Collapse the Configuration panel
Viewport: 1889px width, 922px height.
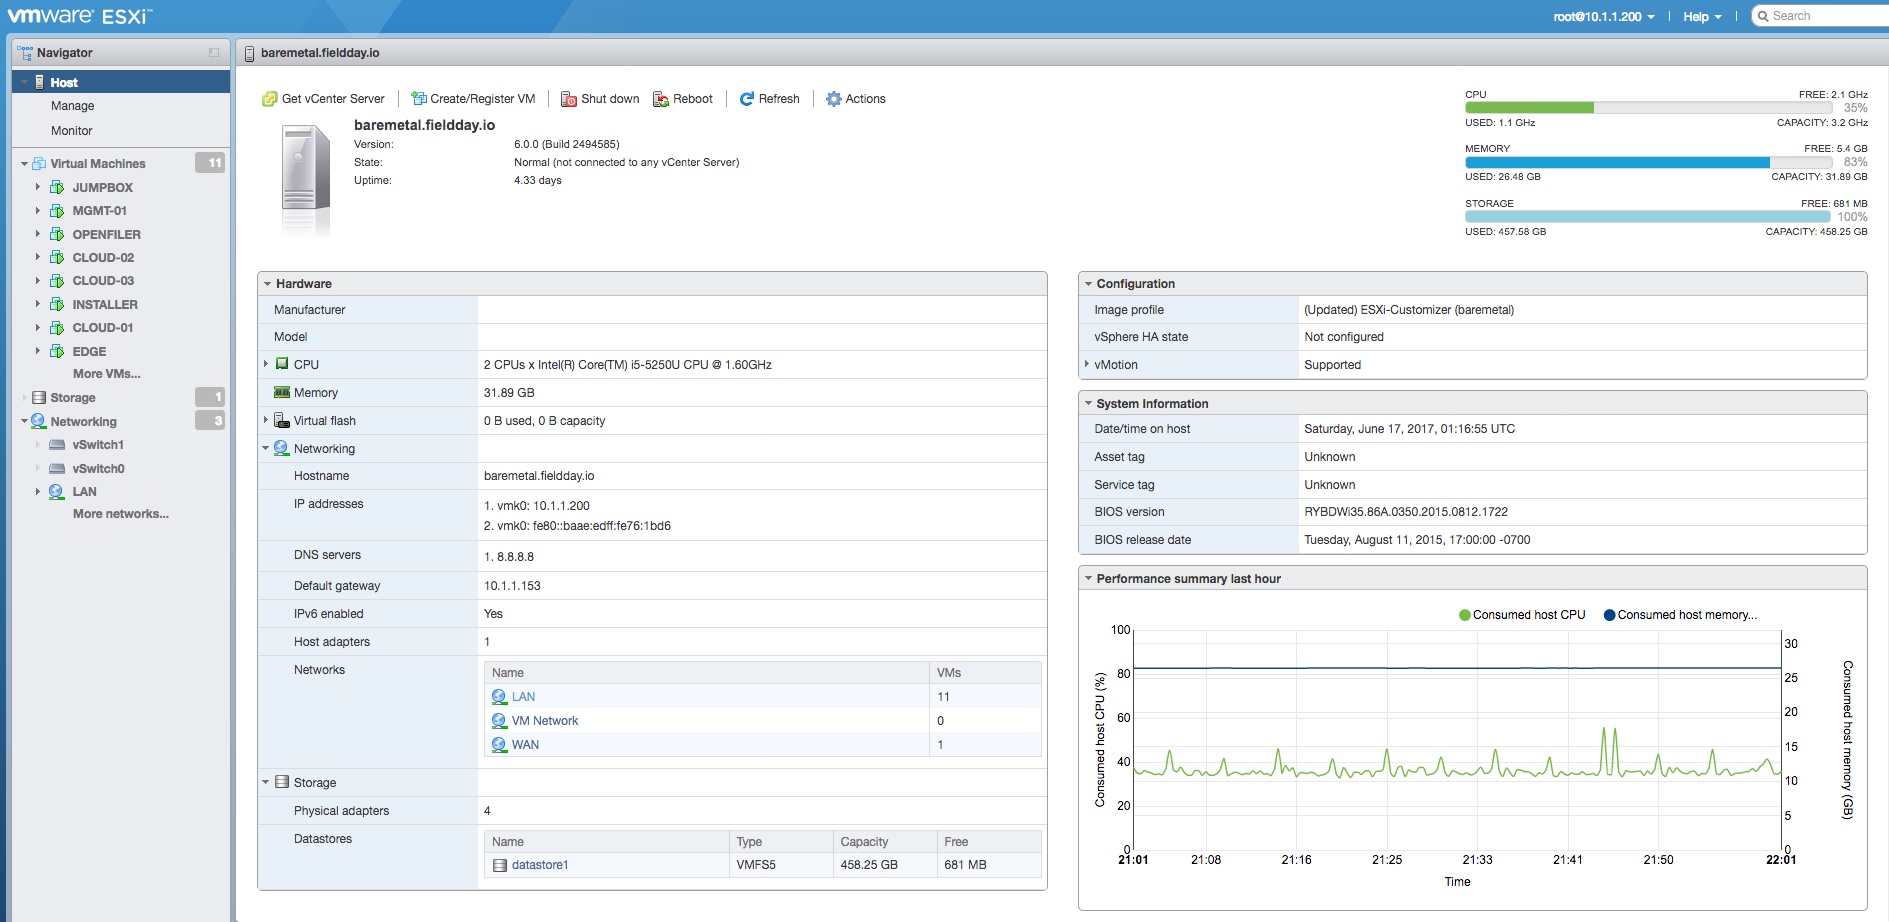coord(1088,284)
